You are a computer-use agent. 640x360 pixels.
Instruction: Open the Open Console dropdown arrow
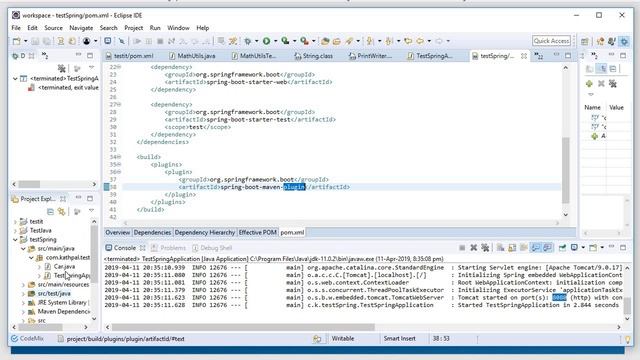pyautogui.click(x=602, y=248)
